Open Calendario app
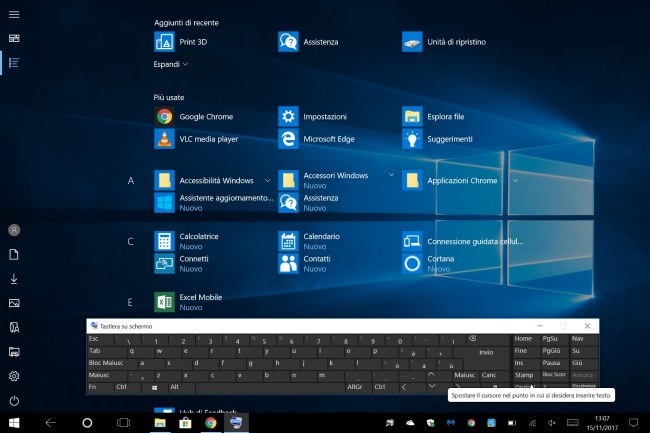 tap(309, 241)
